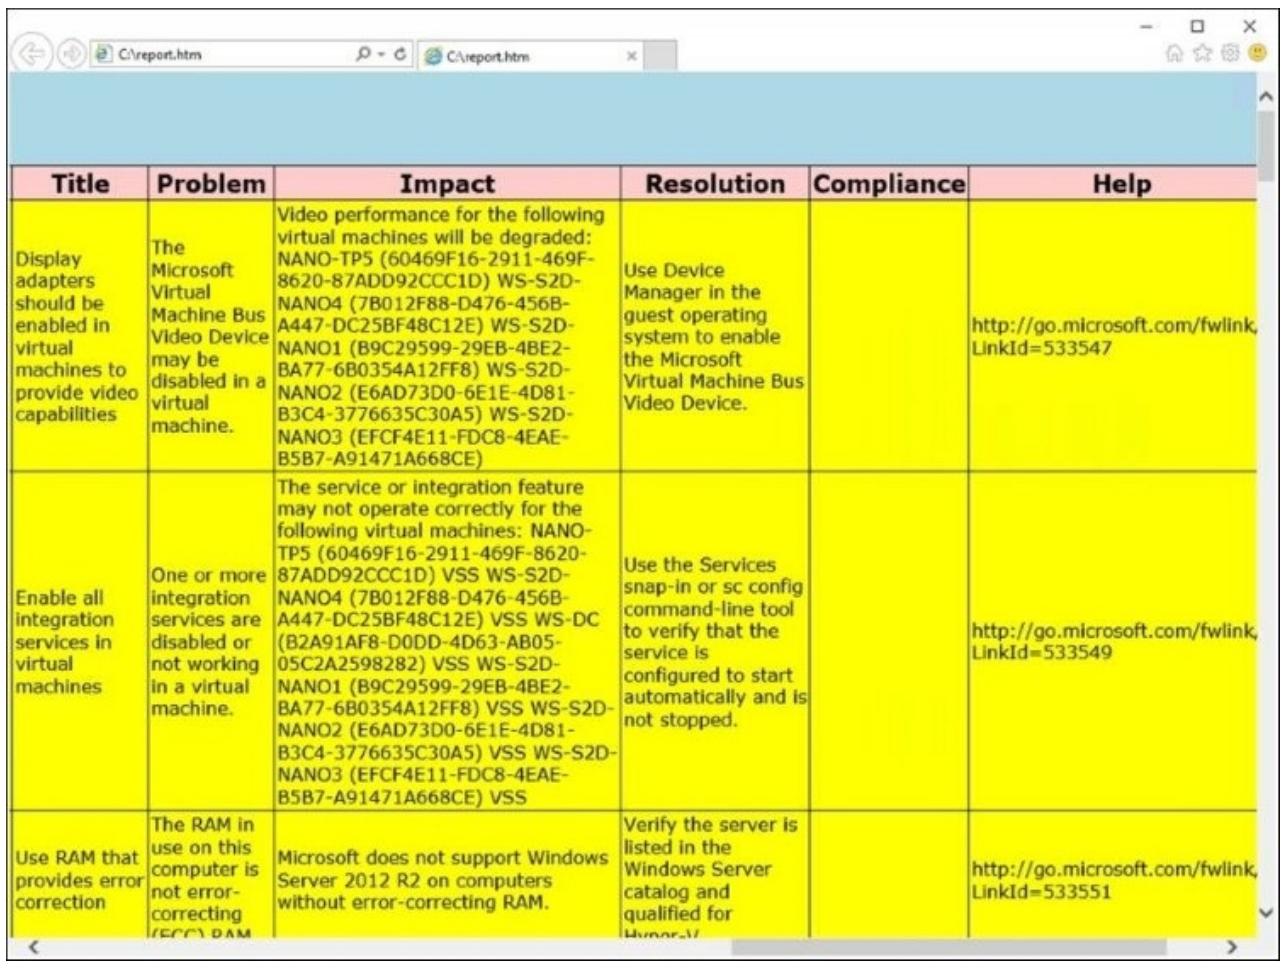Click the Title column header

pyautogui.click(x=79, y=184)
